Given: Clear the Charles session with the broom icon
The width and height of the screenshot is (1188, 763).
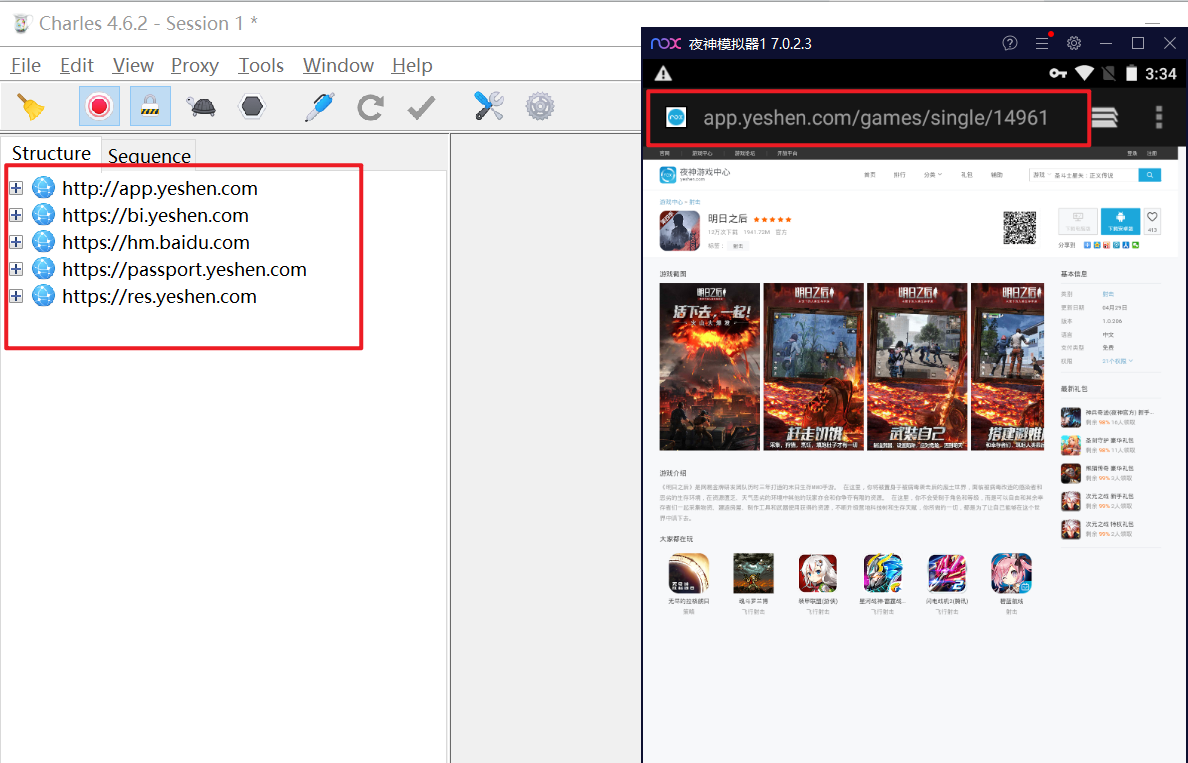Looking at the screenshot, I should point(31,107).
